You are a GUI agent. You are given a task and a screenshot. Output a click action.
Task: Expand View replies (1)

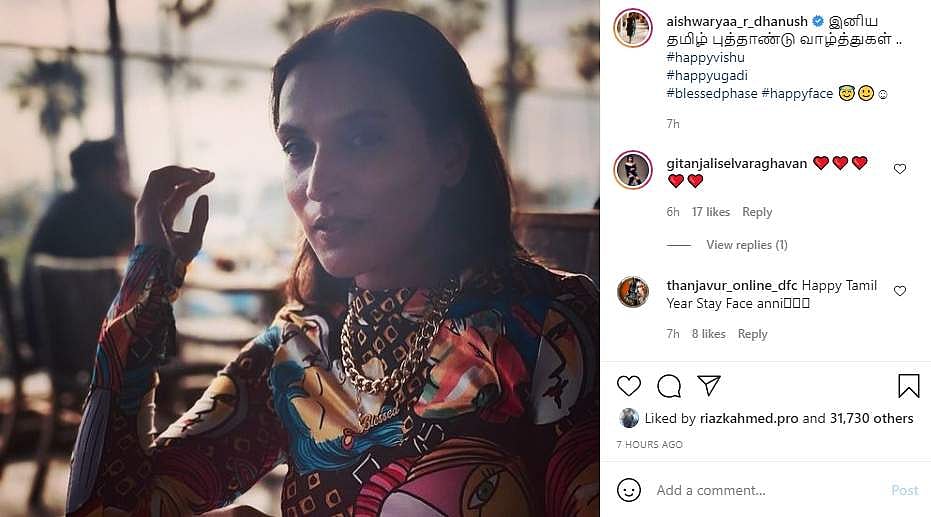pyautogui.click(x=746, y=245)
